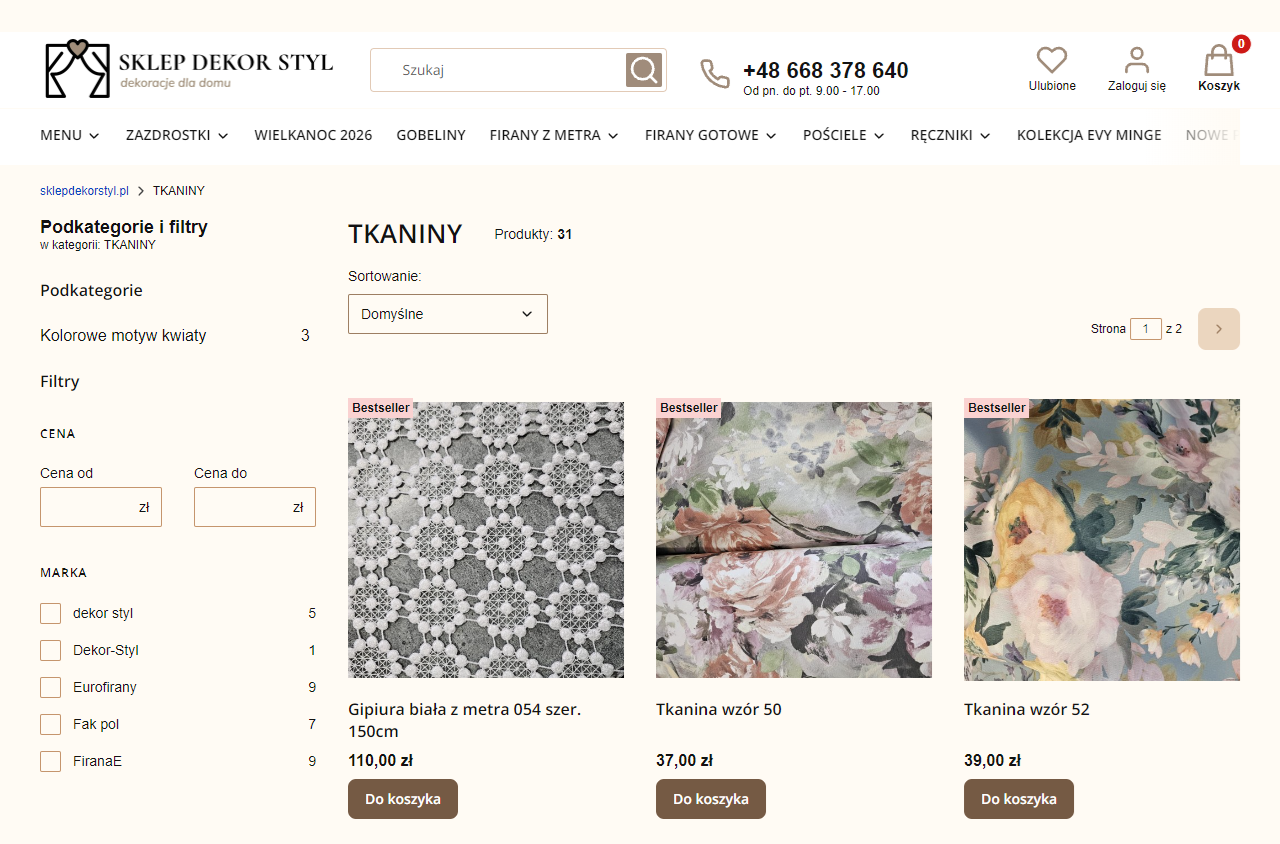Open the Tkanina wzór 50 product image
The image size is (1280, 844).
click(794, 540)
